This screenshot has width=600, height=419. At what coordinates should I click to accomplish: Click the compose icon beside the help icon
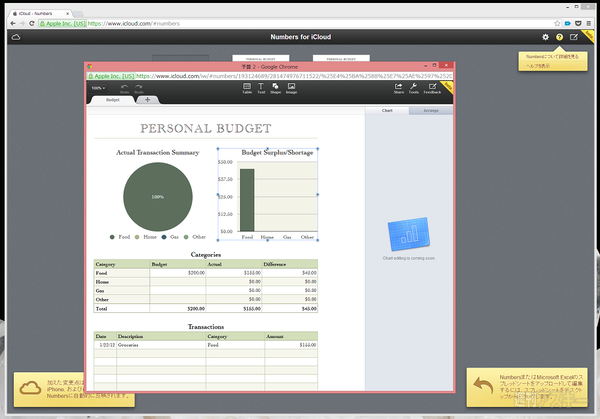(x=574, y=37)
